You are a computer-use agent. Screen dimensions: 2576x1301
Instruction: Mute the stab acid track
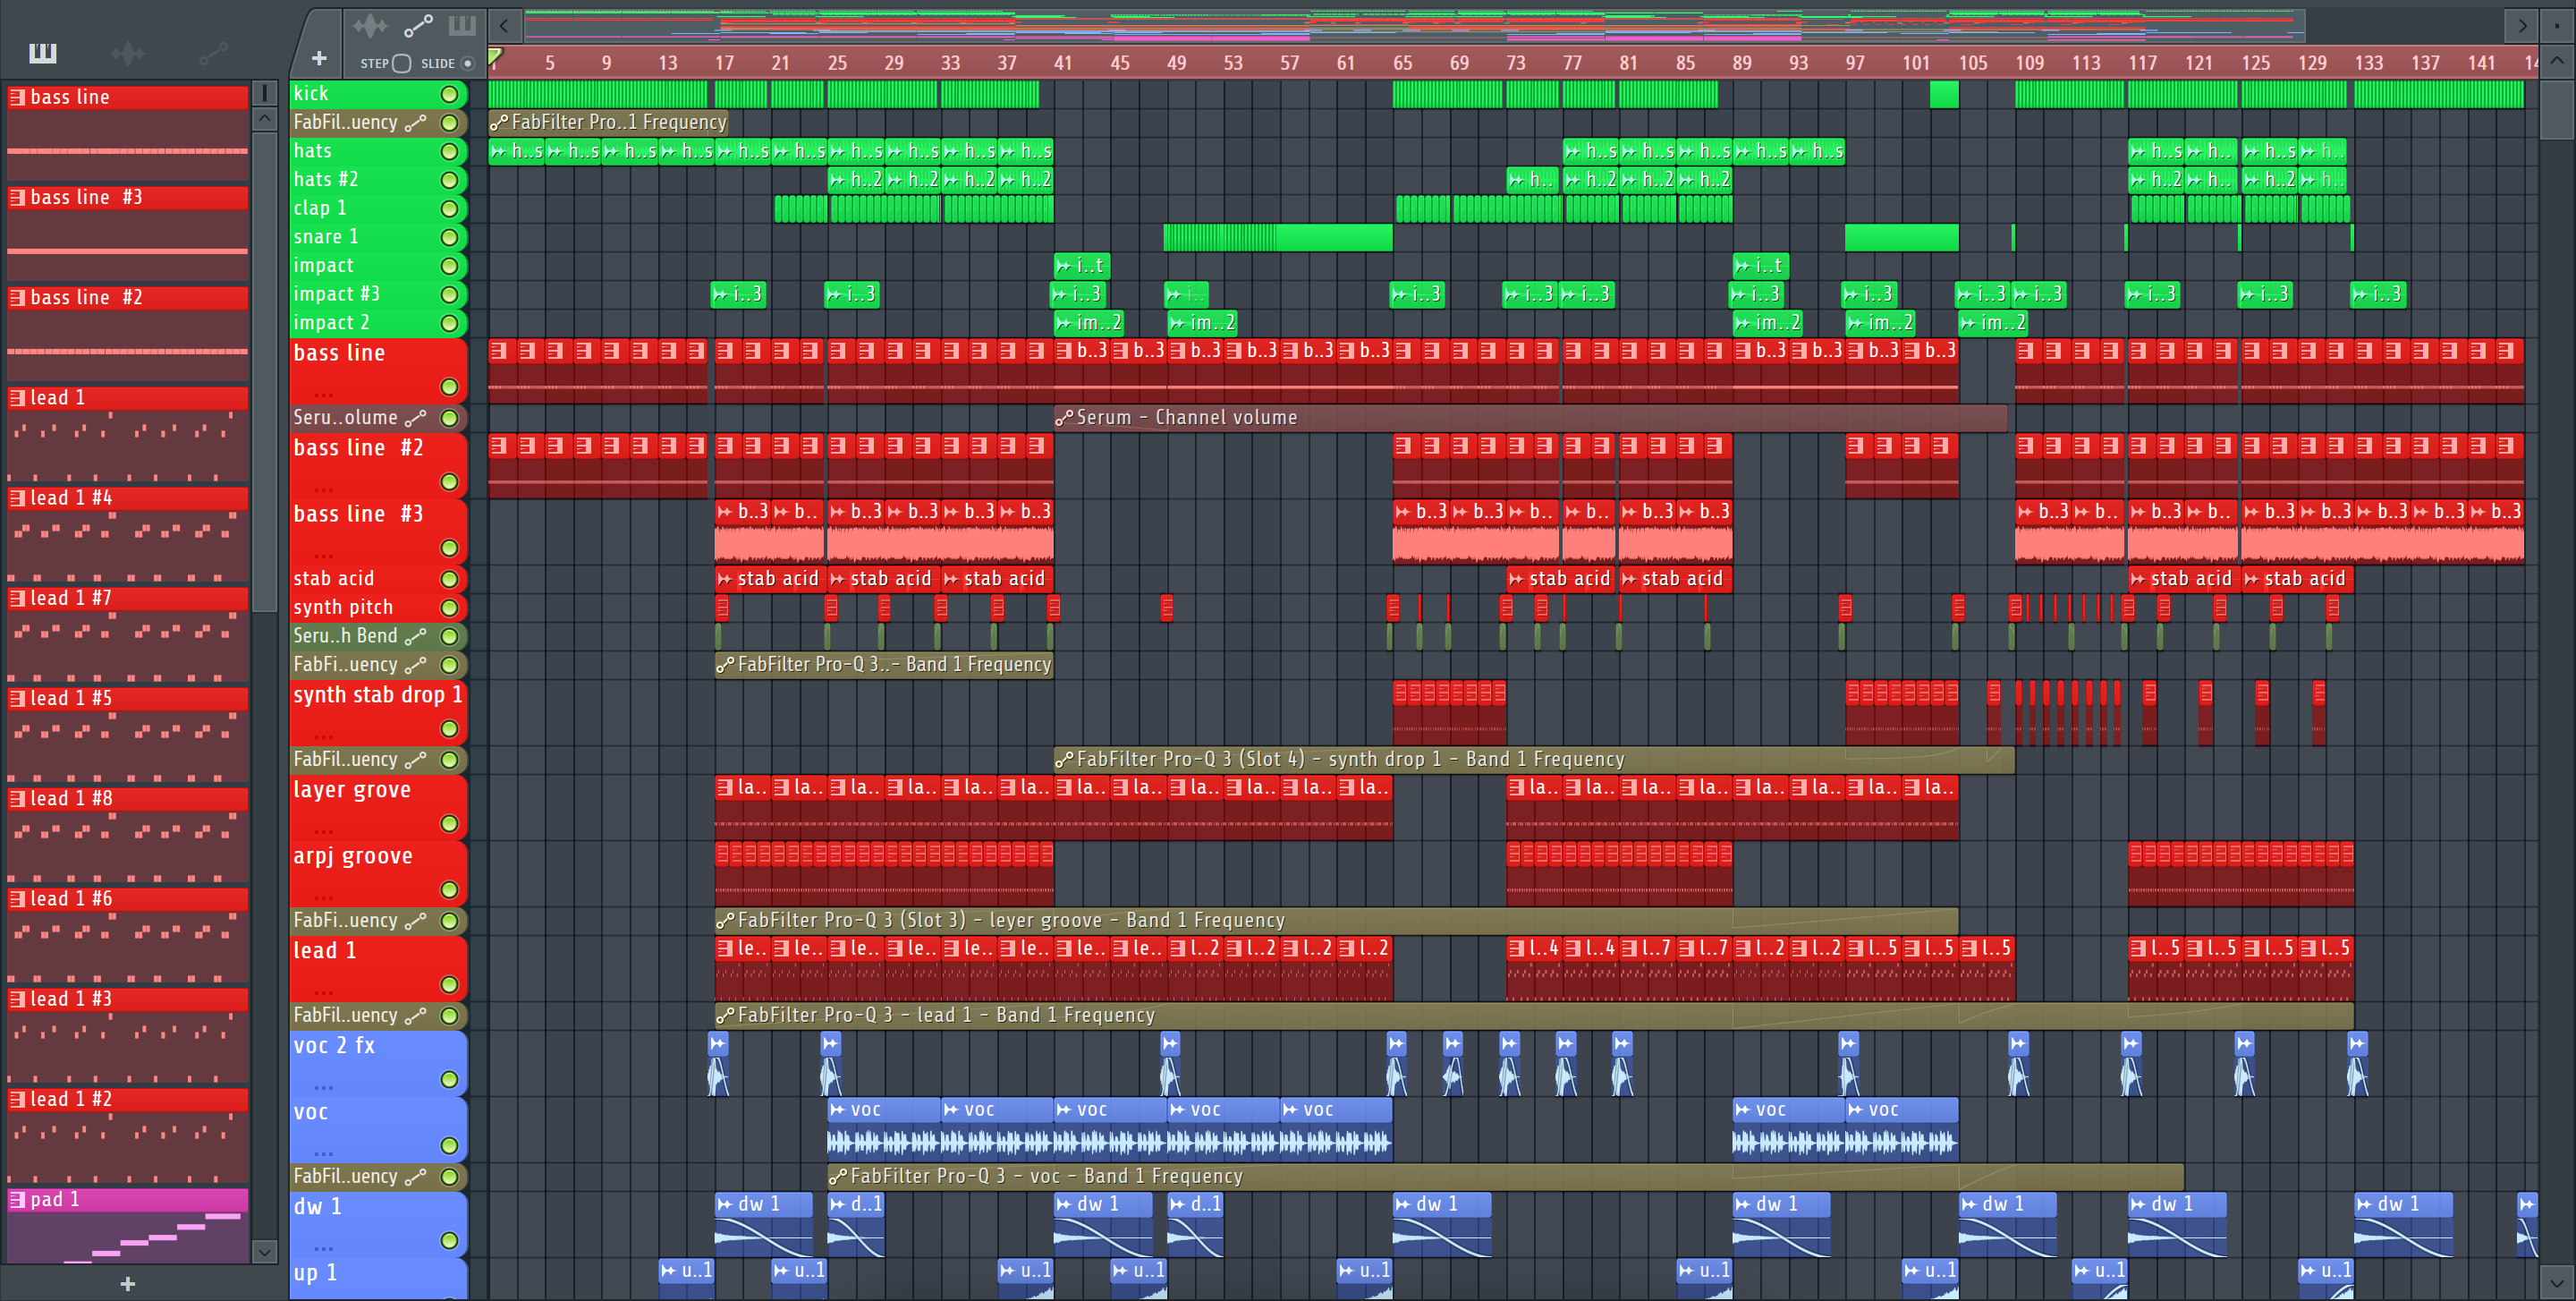coord(450,579)
